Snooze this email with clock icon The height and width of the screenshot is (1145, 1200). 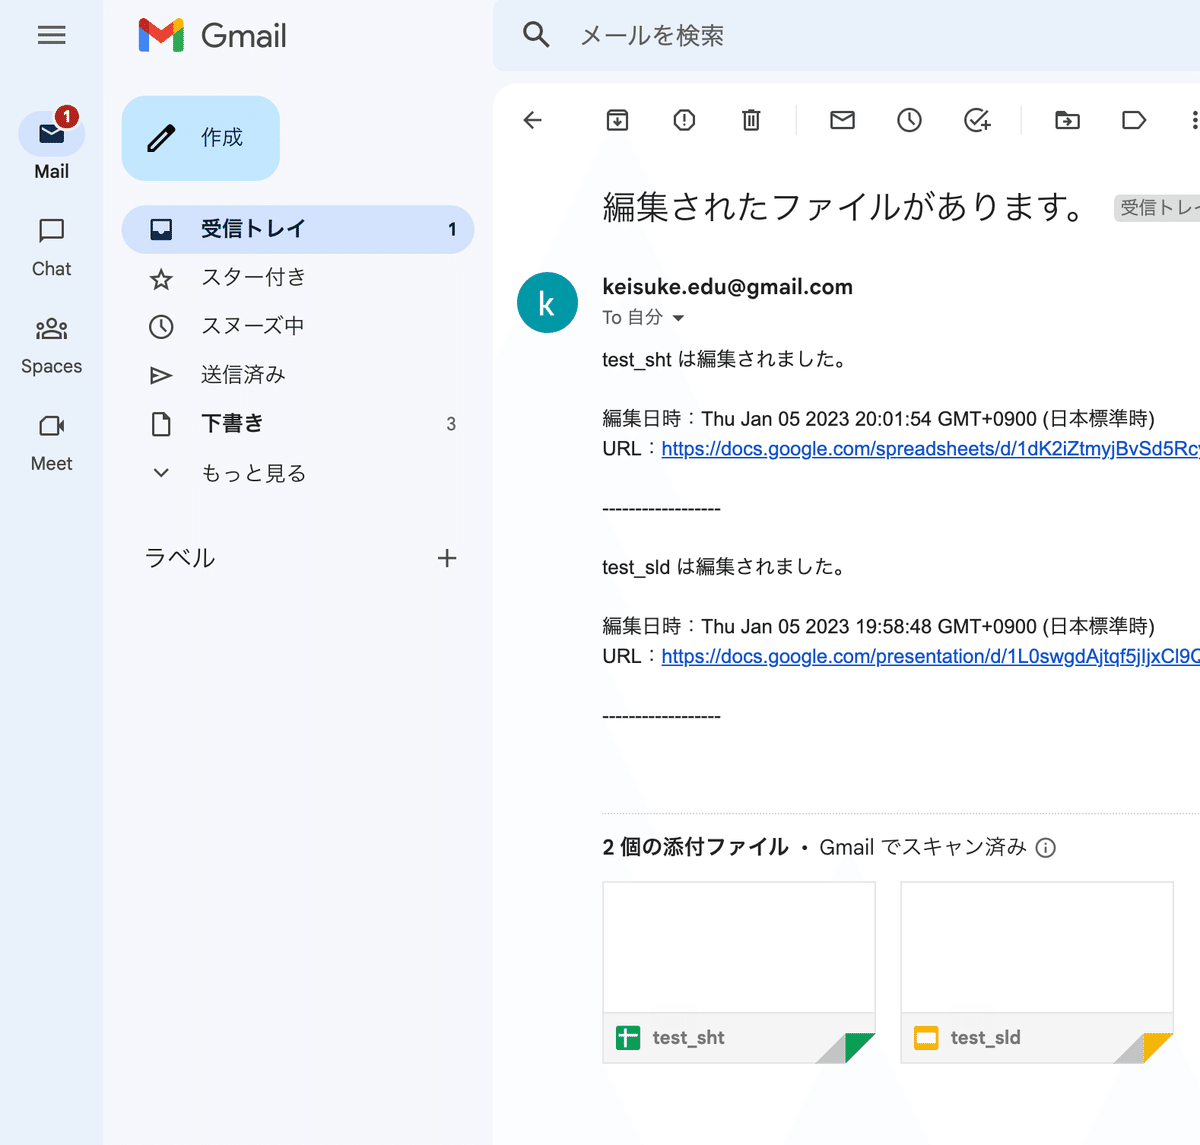pyautogui.click(x=909, y=120)
